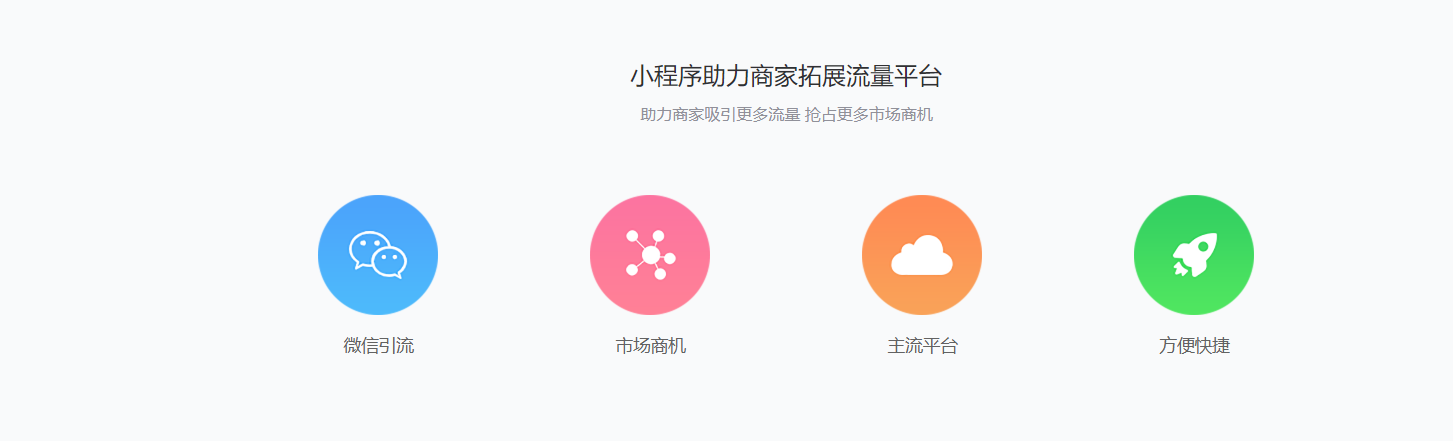The image size is (1453, 441).
Task: Click the subtitle phrase 抢占更多市场商机
Action: click(x=869, y=114)
